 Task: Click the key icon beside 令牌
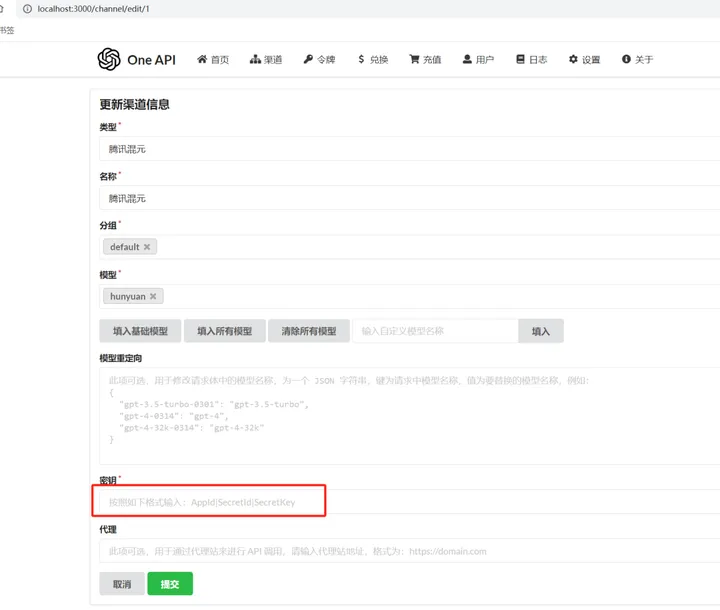[308, 59]
